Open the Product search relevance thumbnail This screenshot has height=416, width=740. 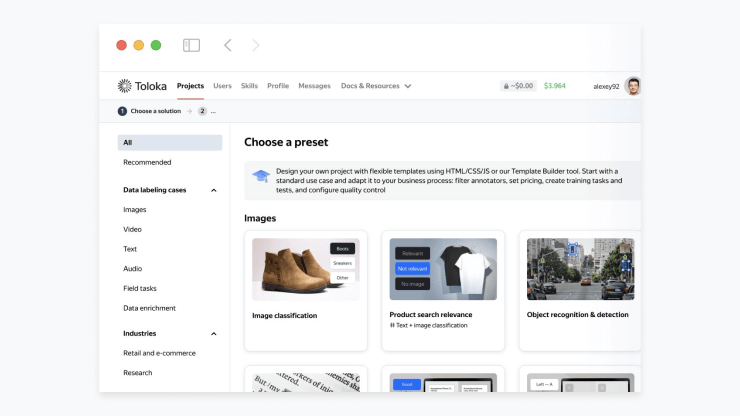(x=443, y=269)
